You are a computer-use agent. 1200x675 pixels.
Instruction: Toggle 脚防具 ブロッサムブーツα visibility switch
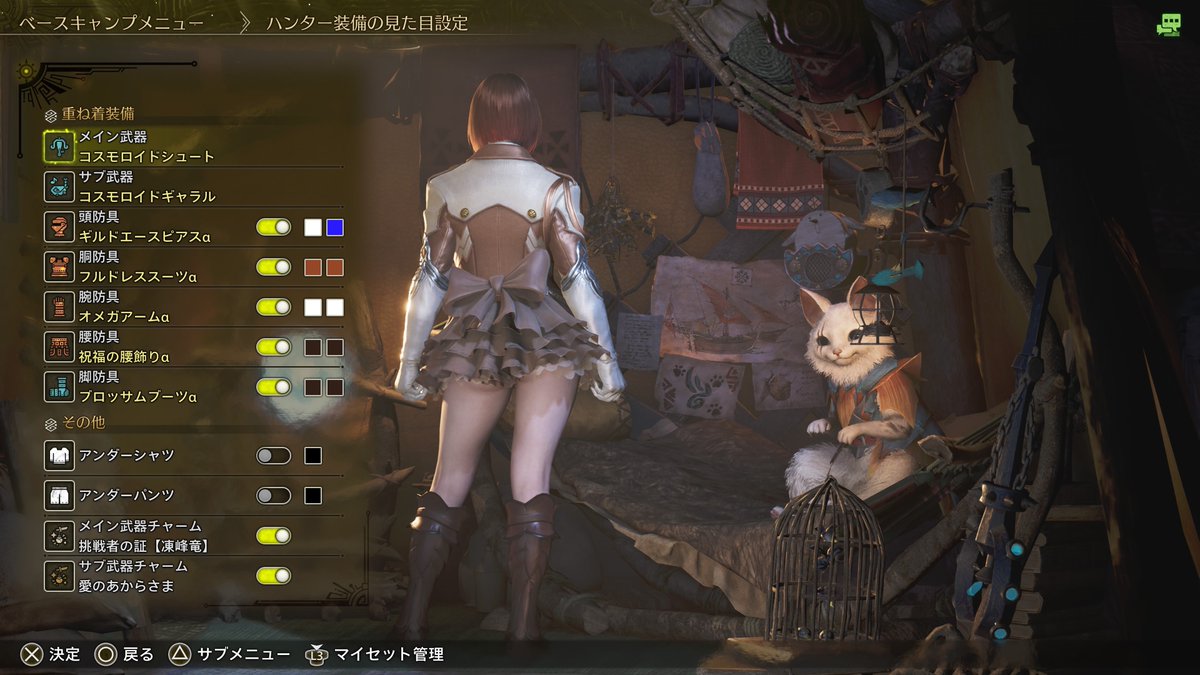pos(274,387)
